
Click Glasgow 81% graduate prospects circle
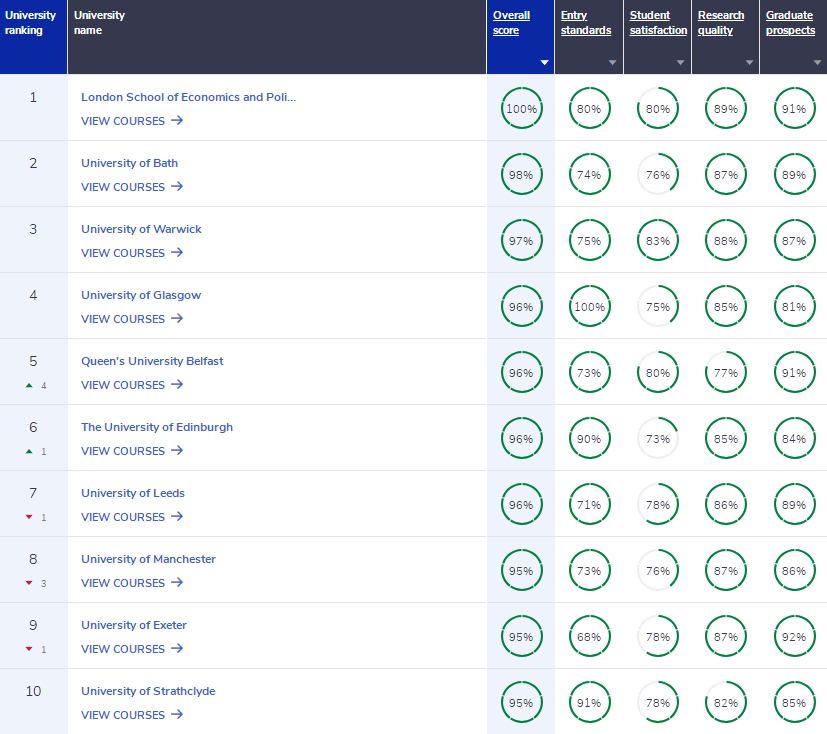click(x=794, y=306)
